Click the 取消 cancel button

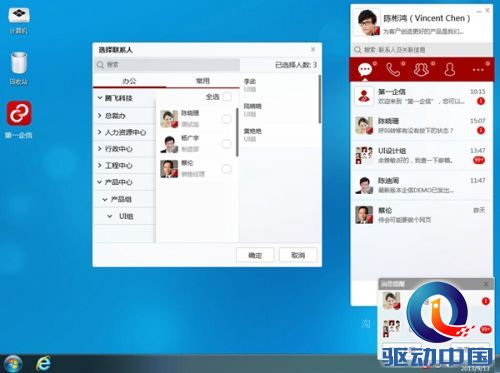[298, 255]
